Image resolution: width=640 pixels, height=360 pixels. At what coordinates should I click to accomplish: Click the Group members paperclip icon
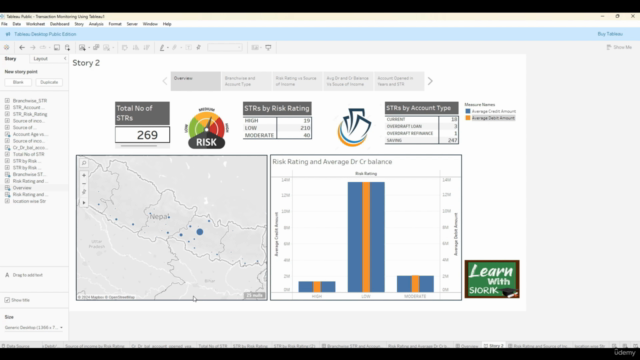175,47
